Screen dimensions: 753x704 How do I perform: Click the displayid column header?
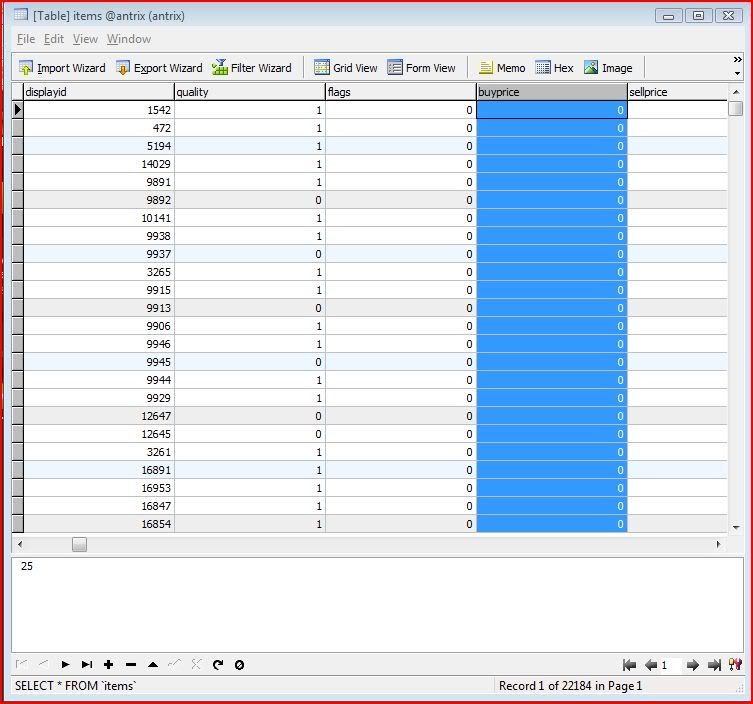[99, 92]
